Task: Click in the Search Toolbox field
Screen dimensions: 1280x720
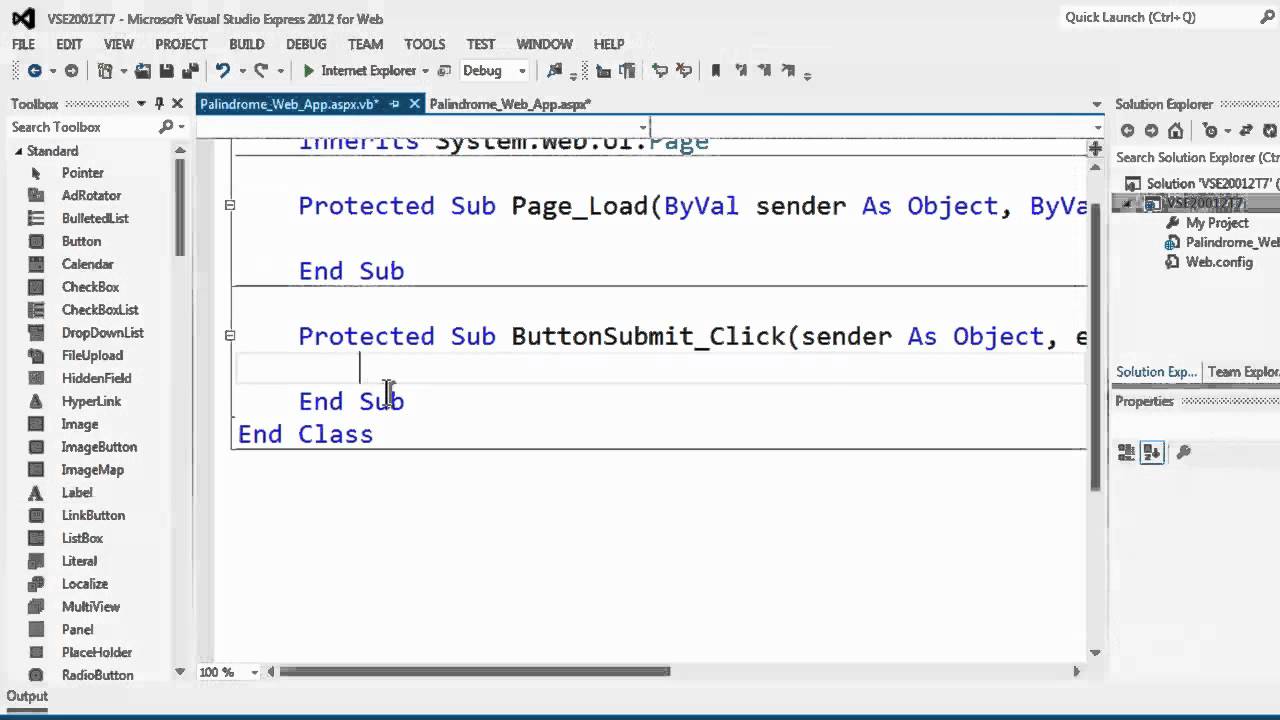Action: (82, 127)
